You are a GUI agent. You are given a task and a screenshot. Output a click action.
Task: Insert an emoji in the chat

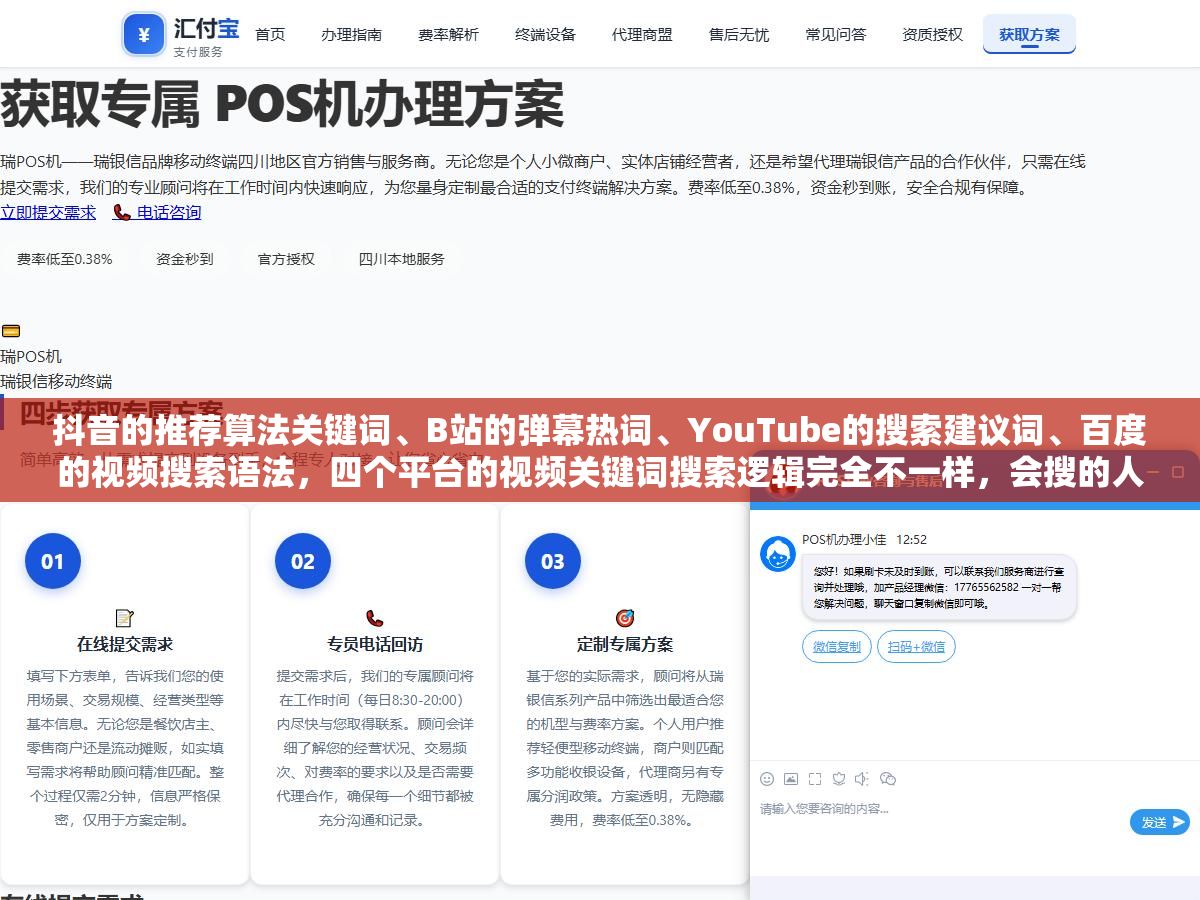tap(767, 778)
